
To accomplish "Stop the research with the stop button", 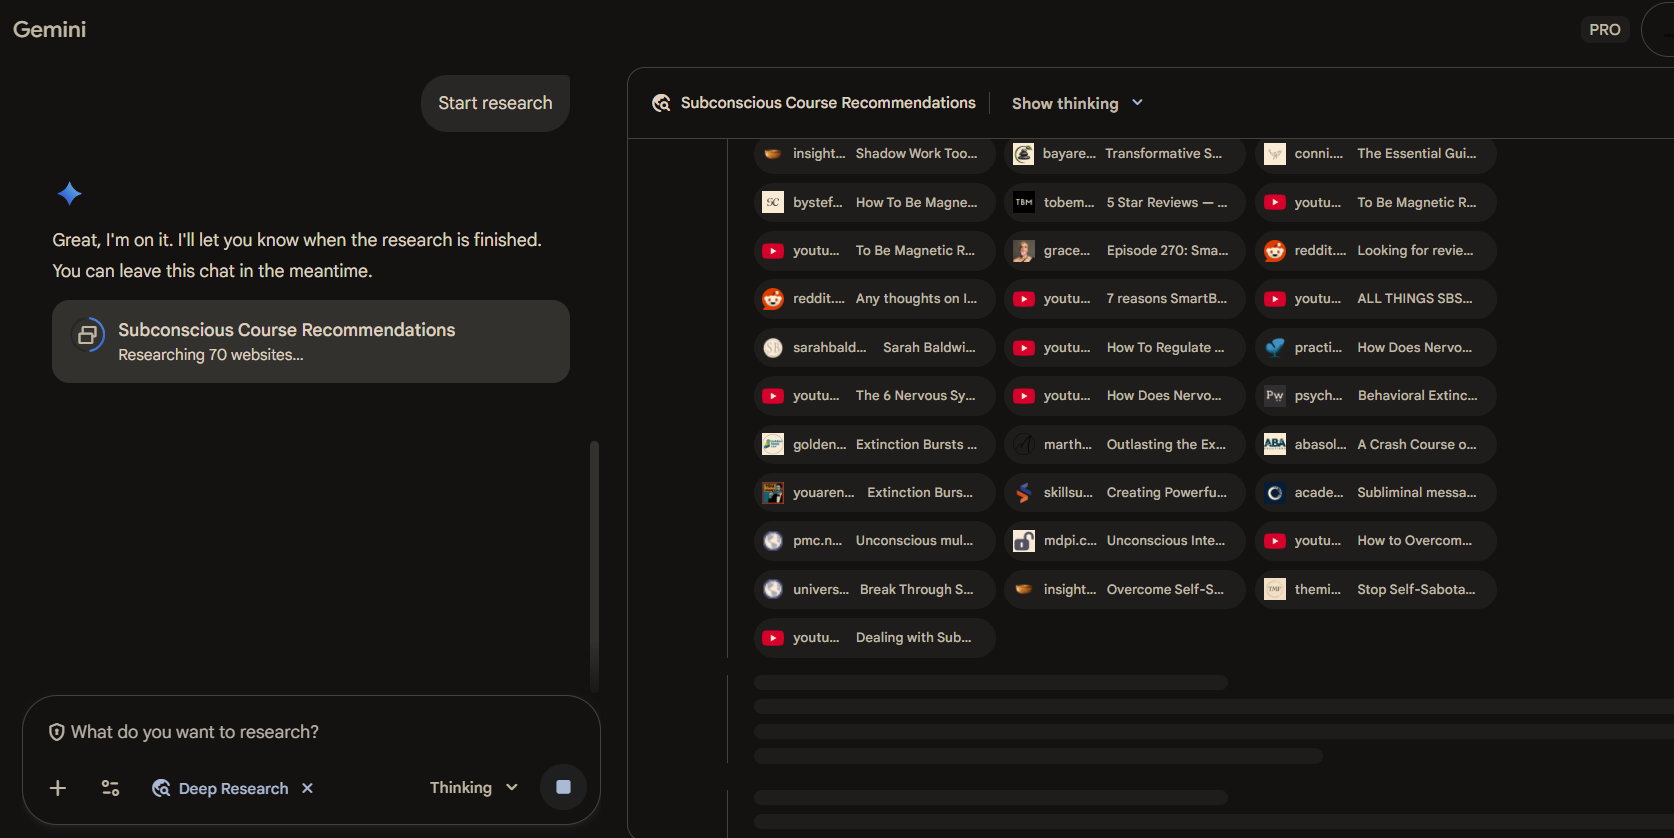I will pos(563,787).
